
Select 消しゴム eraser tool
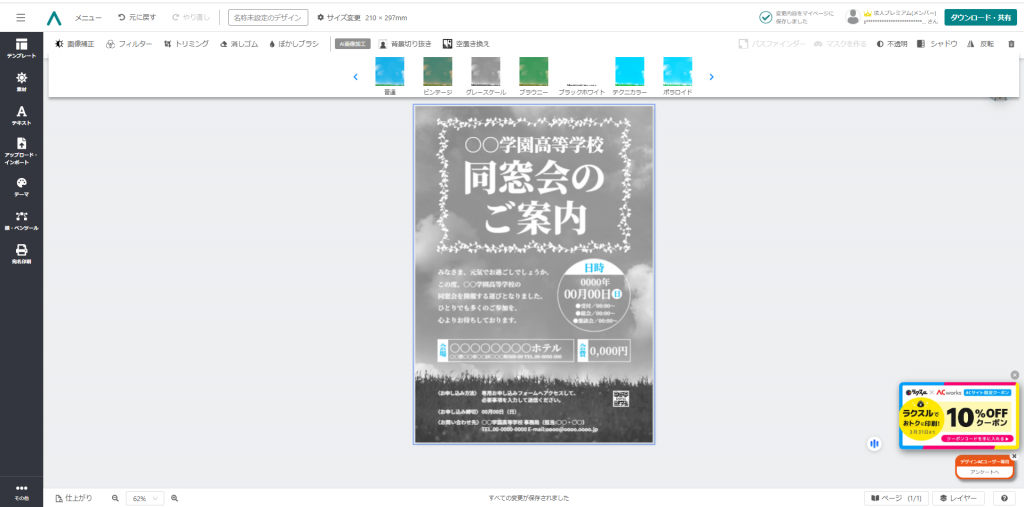tap(239, 44)
